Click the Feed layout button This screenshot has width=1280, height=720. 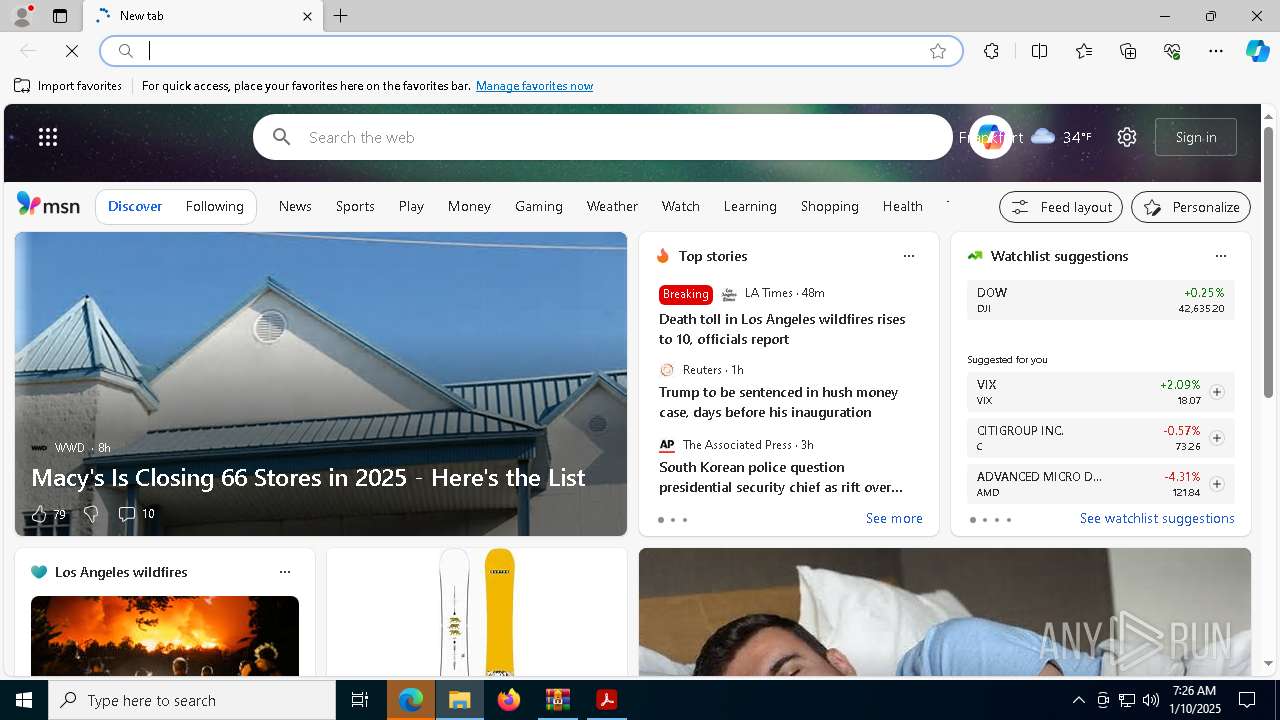(x=1061, y=207)
